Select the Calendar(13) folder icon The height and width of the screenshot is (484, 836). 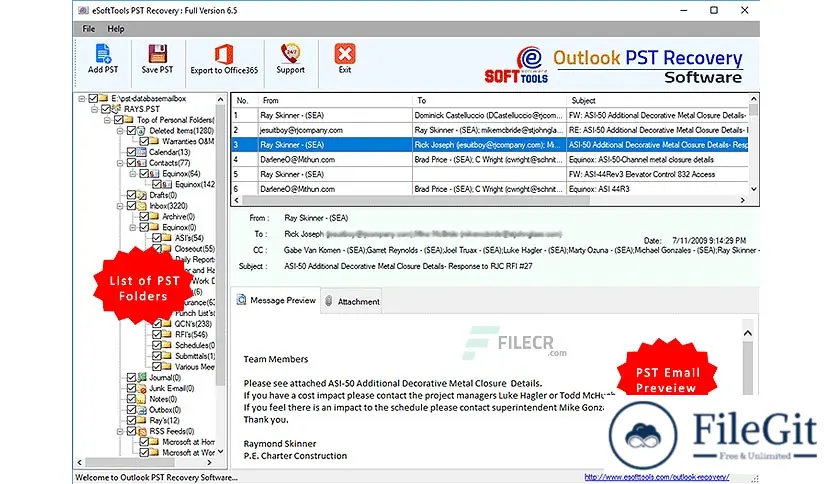[141, 152]
